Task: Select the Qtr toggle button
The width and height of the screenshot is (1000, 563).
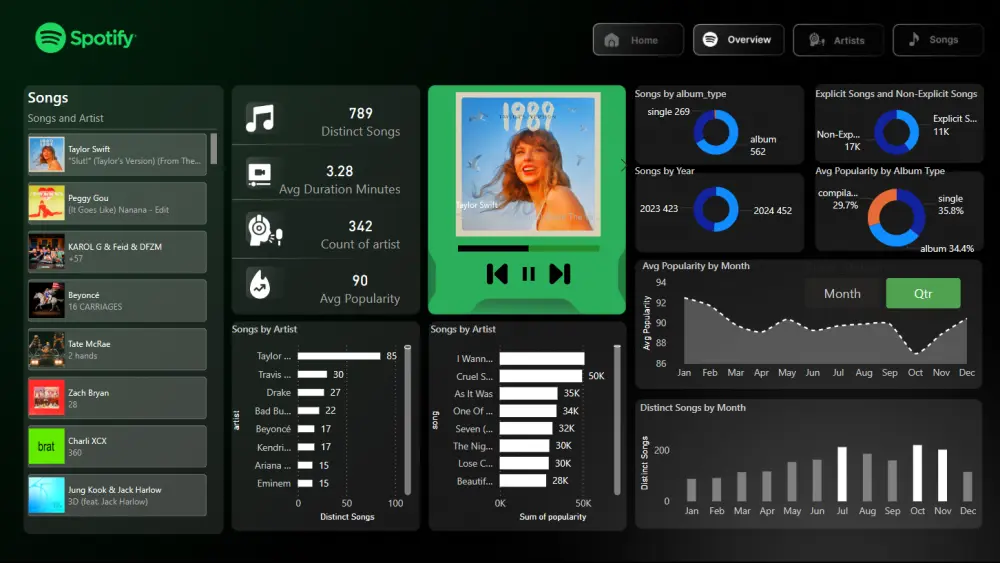Action: 923,294
